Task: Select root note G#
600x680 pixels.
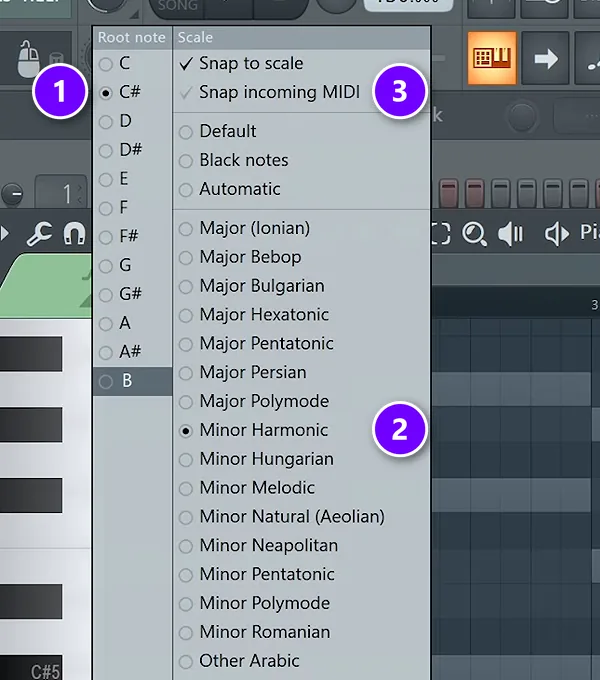Action: point(132,294)
